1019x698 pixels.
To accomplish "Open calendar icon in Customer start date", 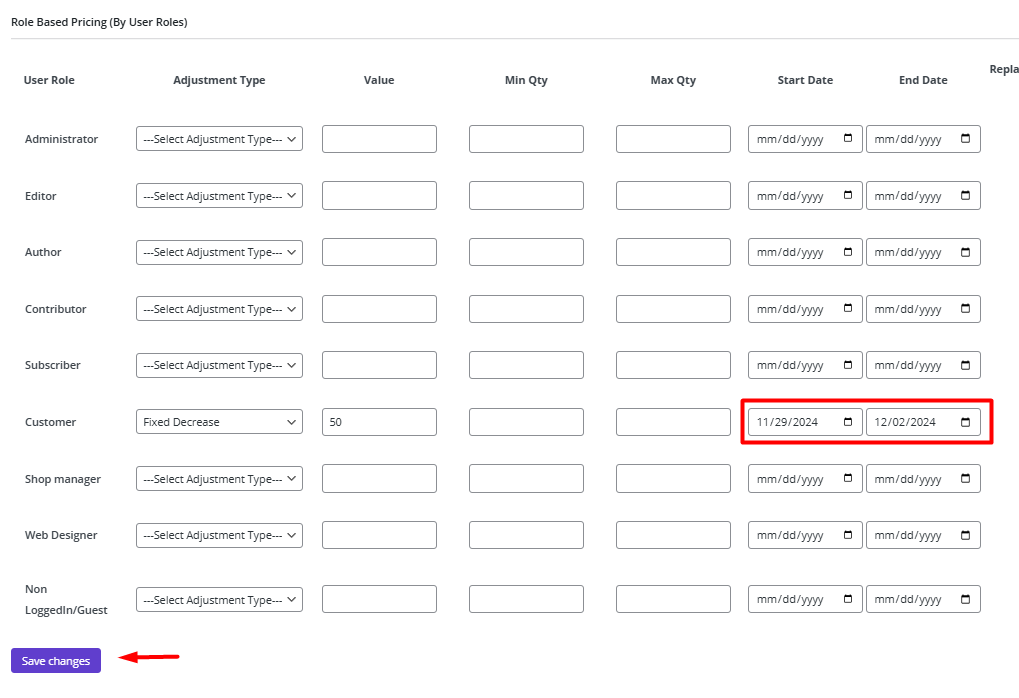I will click(848, 422).
